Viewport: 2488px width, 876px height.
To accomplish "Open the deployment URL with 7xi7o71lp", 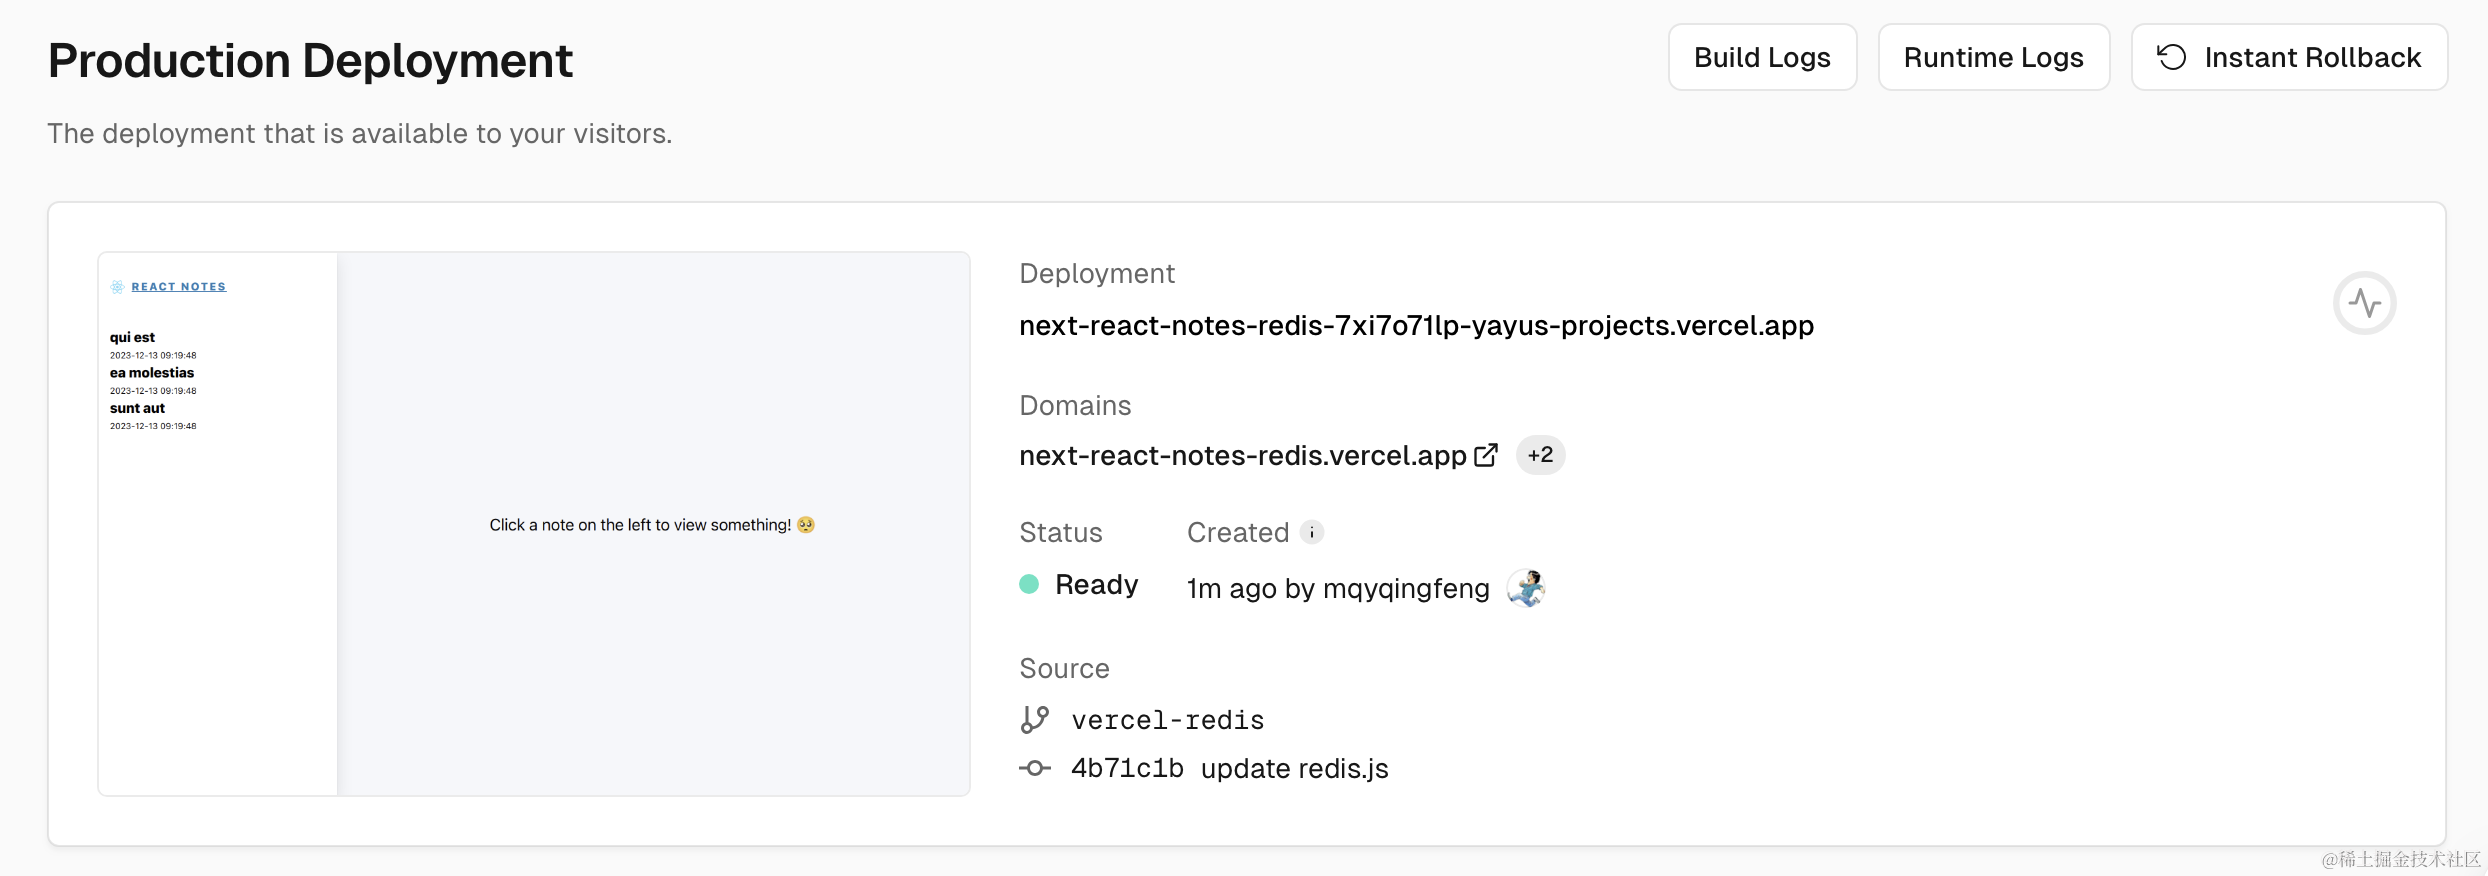I will click(1416, 326).
